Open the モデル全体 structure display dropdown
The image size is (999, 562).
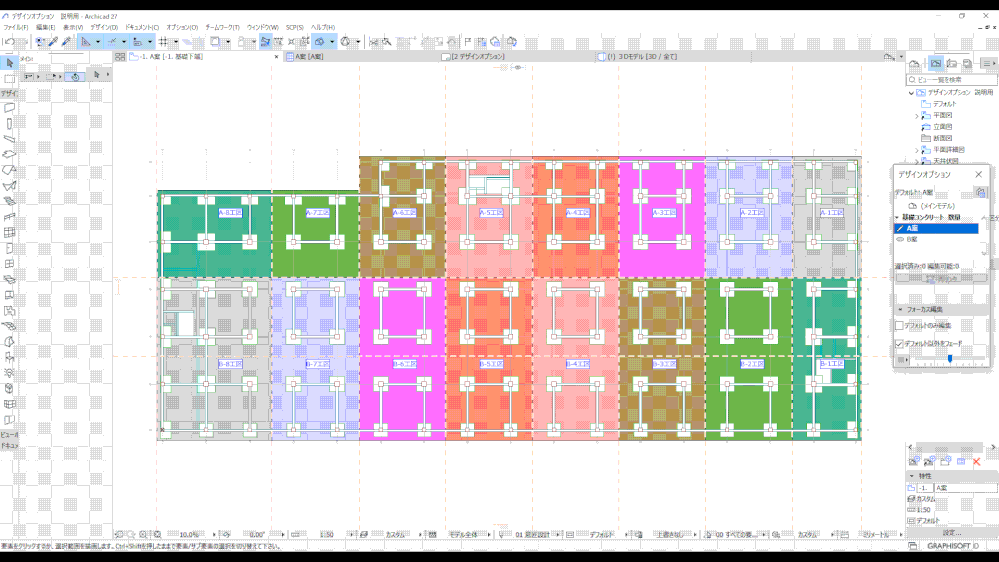click(x=489, y=535)
